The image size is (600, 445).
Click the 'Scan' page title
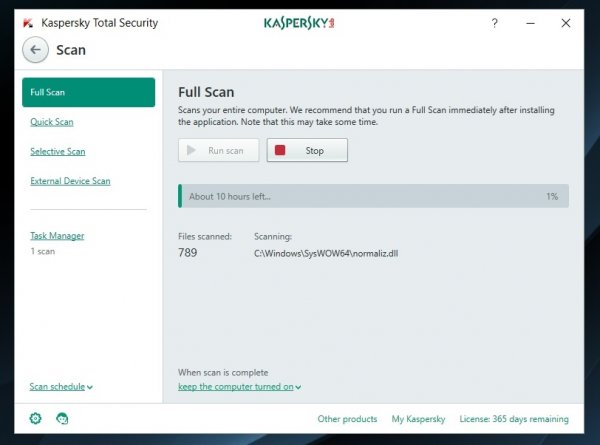tap(71, 50)
